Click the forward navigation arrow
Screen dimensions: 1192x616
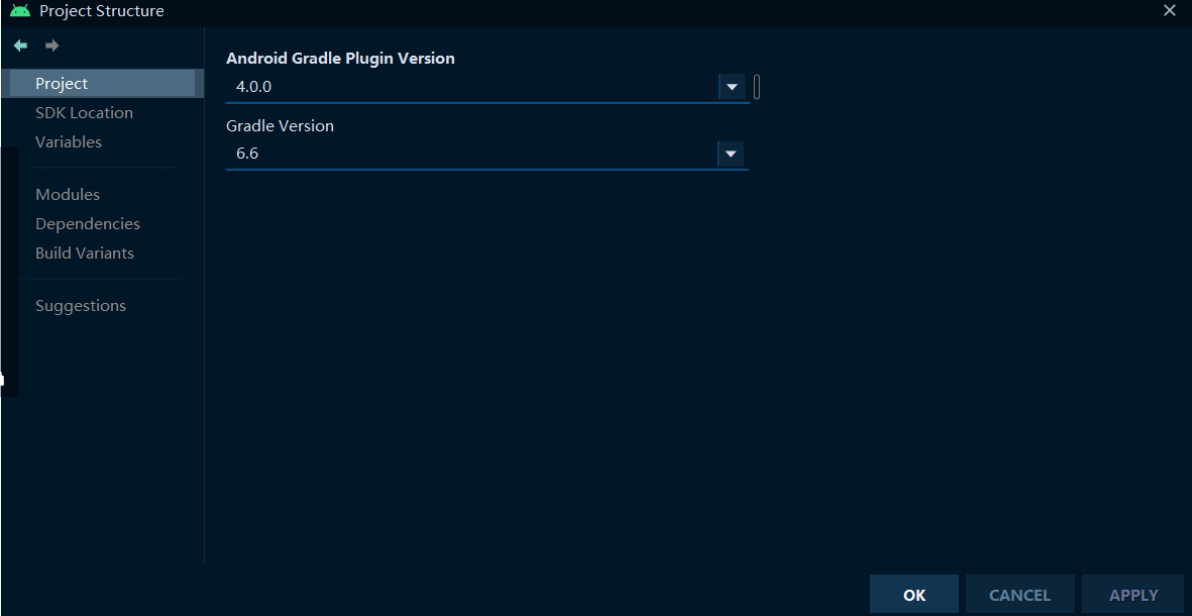pyautogui.click(x=52, y=46)
